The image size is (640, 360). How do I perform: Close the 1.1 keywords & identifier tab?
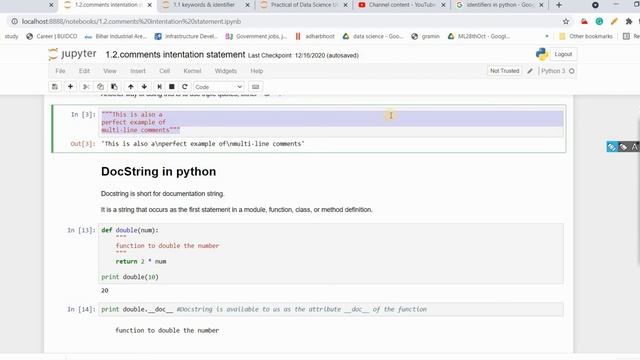click(247, 5)
